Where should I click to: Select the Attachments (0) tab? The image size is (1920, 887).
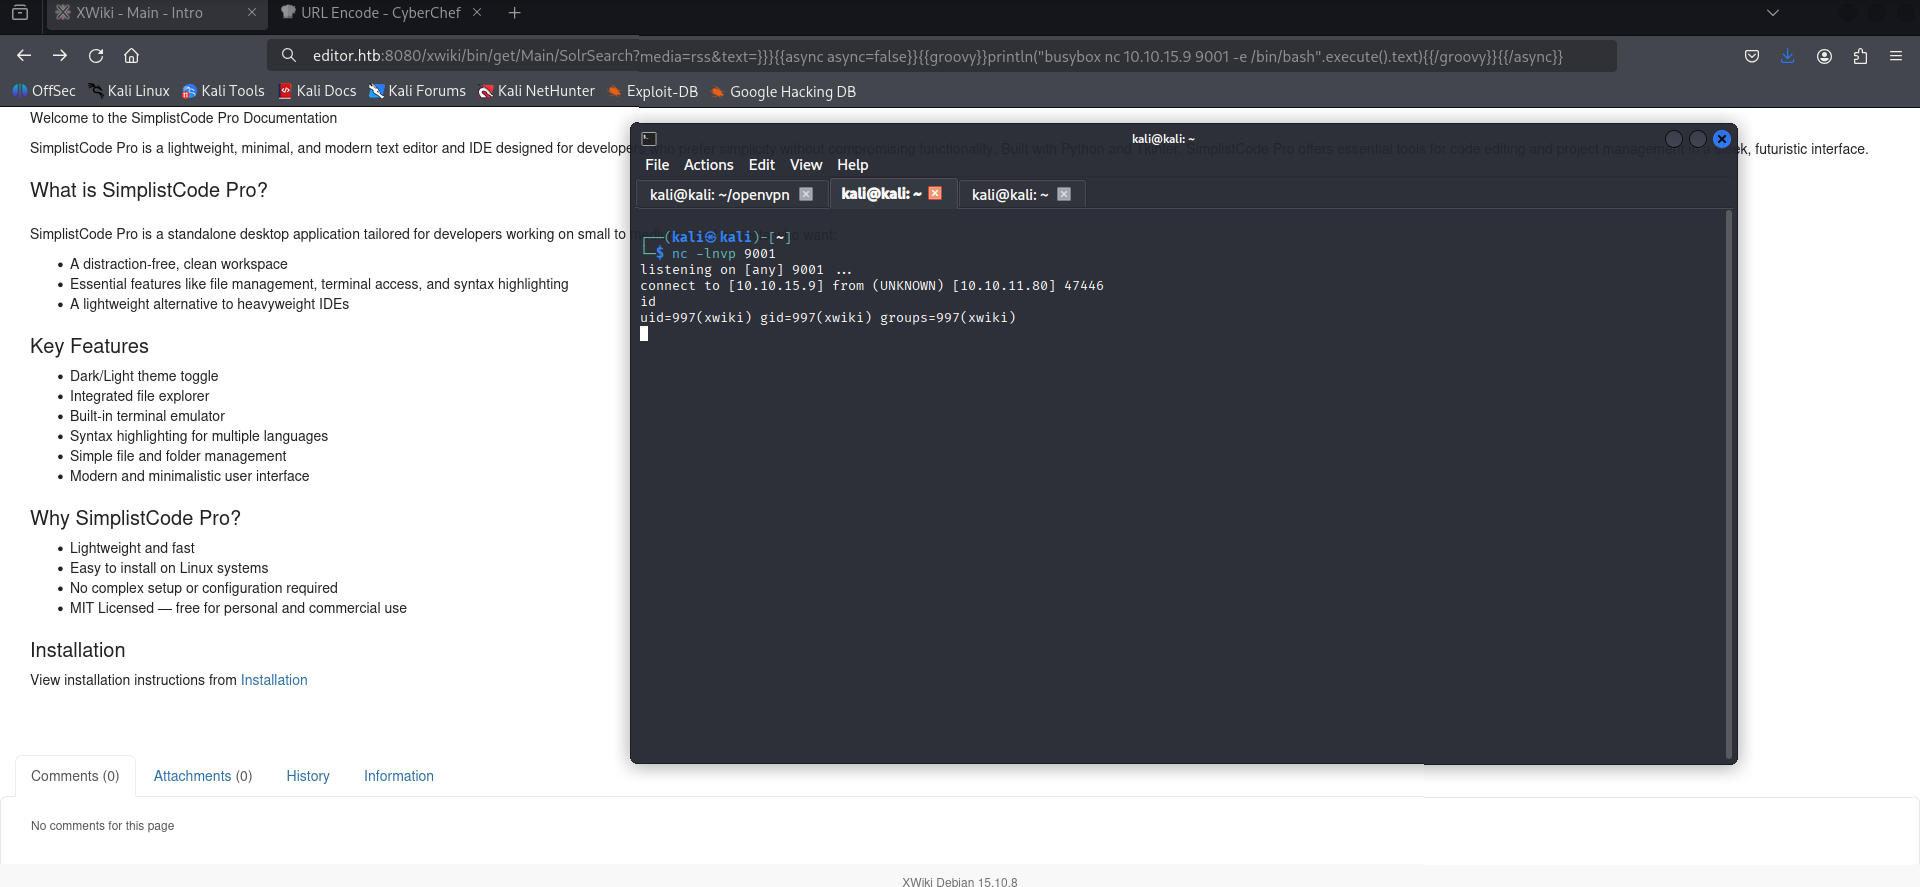(x=203, y=776)
